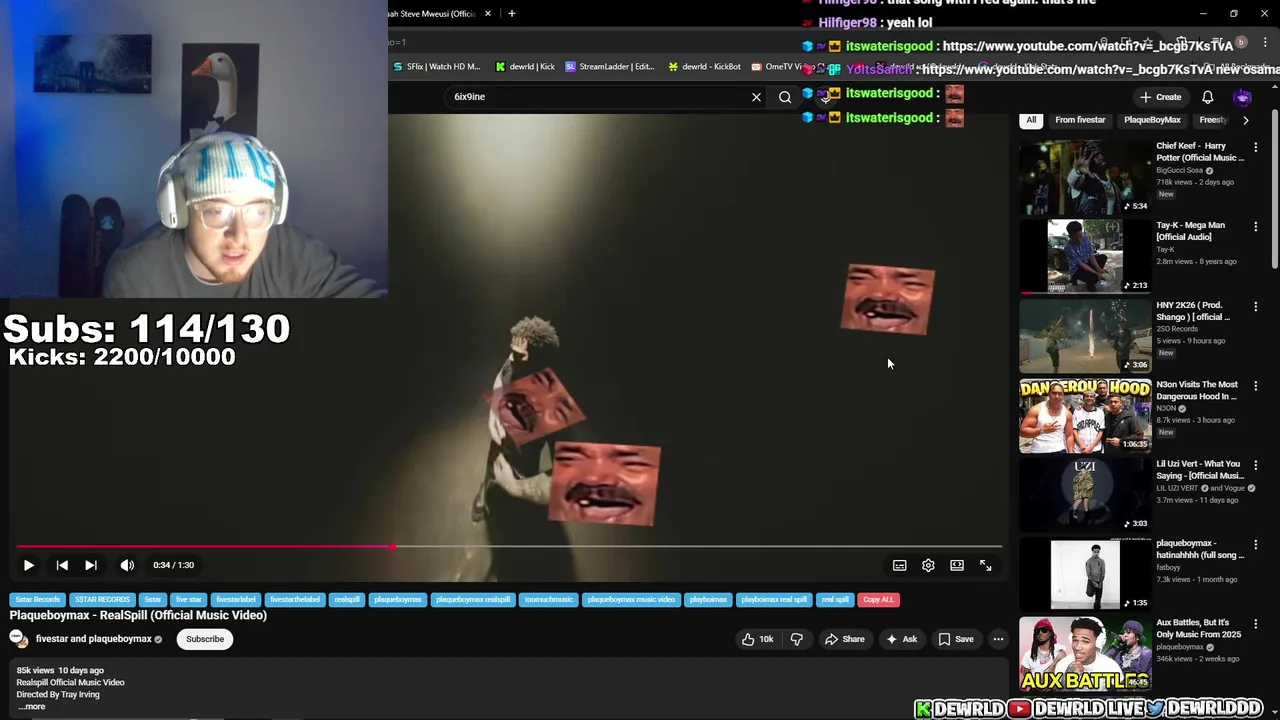This screenshot has height=720, width=1280.
Task: Select the 'From fivestar' chip
Action: 1080,120
